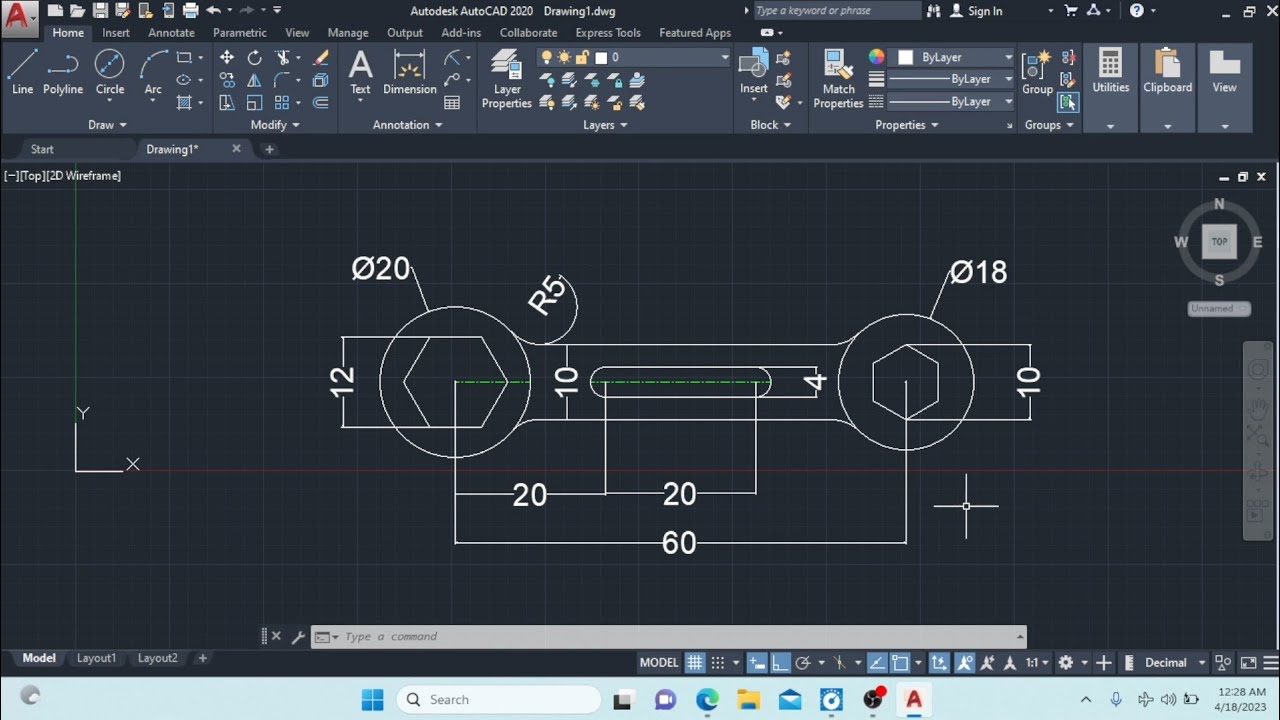Click the layer 0 color swatch
The width and height of the screenshot is (1280, 720).
point(601,58)
